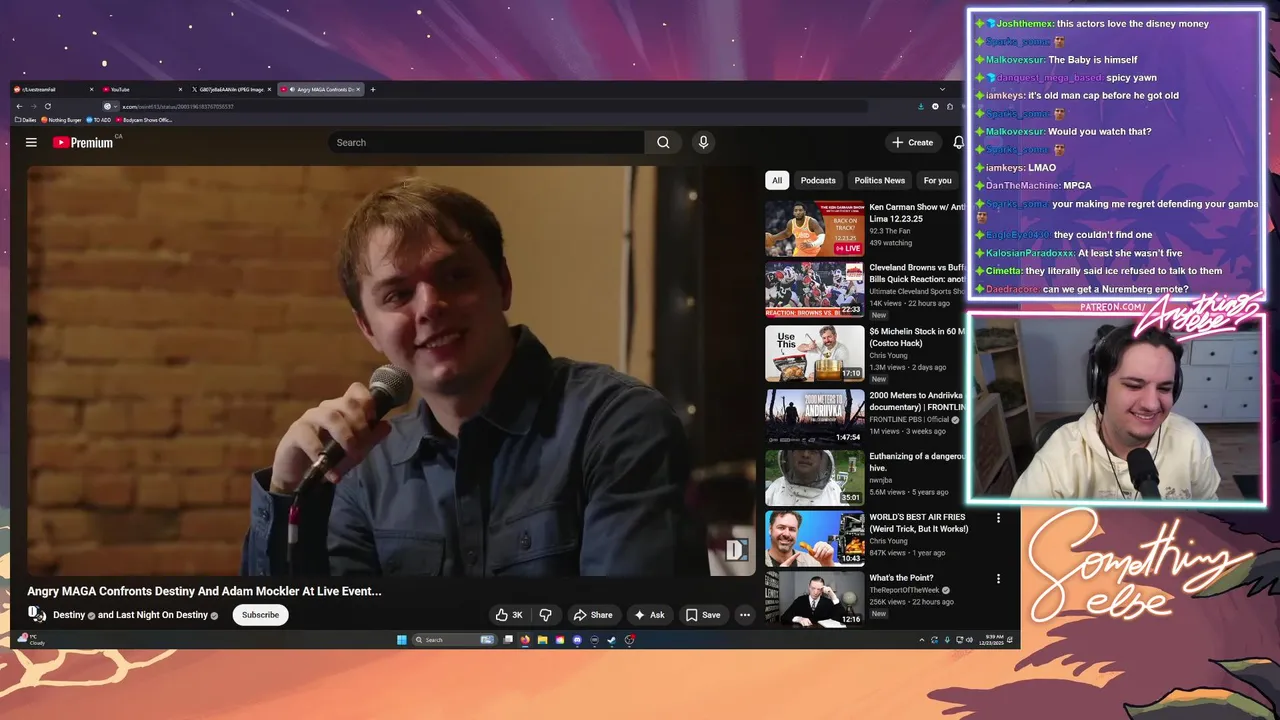
Task: Switch to the X JPEG Image browser tab
Action: point(231,89)
